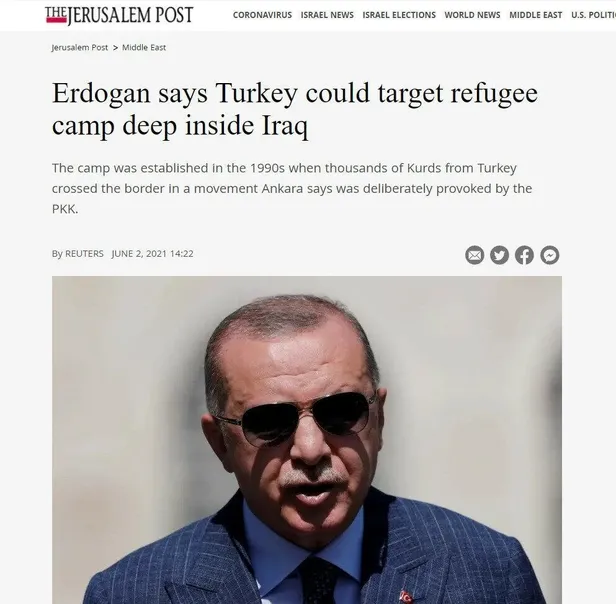The width and height of the screenshot is (616, 604).
Task: Click the REUTERS author byline
Action: [x=84, y=254]
